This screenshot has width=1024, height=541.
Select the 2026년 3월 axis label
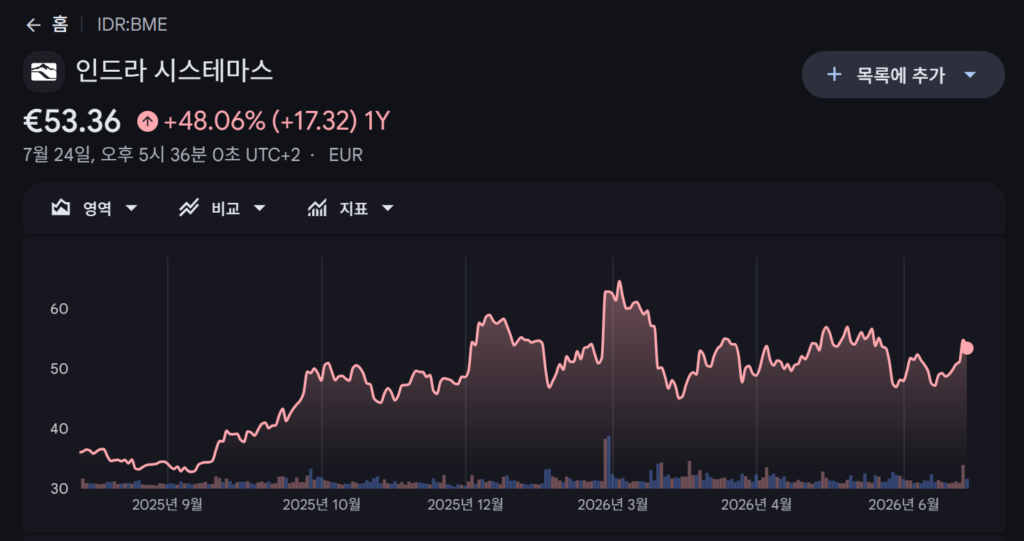613,504
